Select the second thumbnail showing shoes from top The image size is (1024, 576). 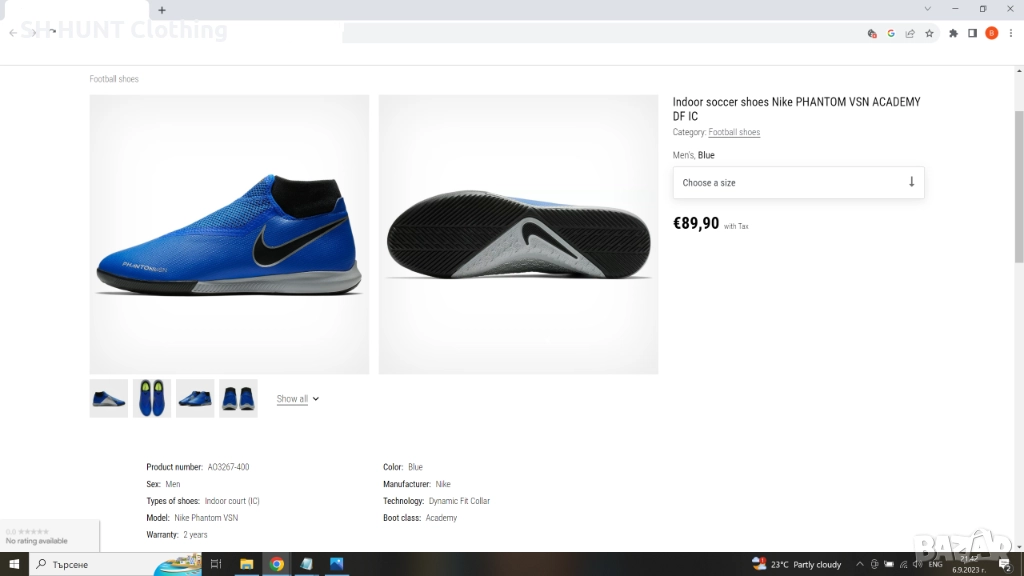[x=152, y=398]
